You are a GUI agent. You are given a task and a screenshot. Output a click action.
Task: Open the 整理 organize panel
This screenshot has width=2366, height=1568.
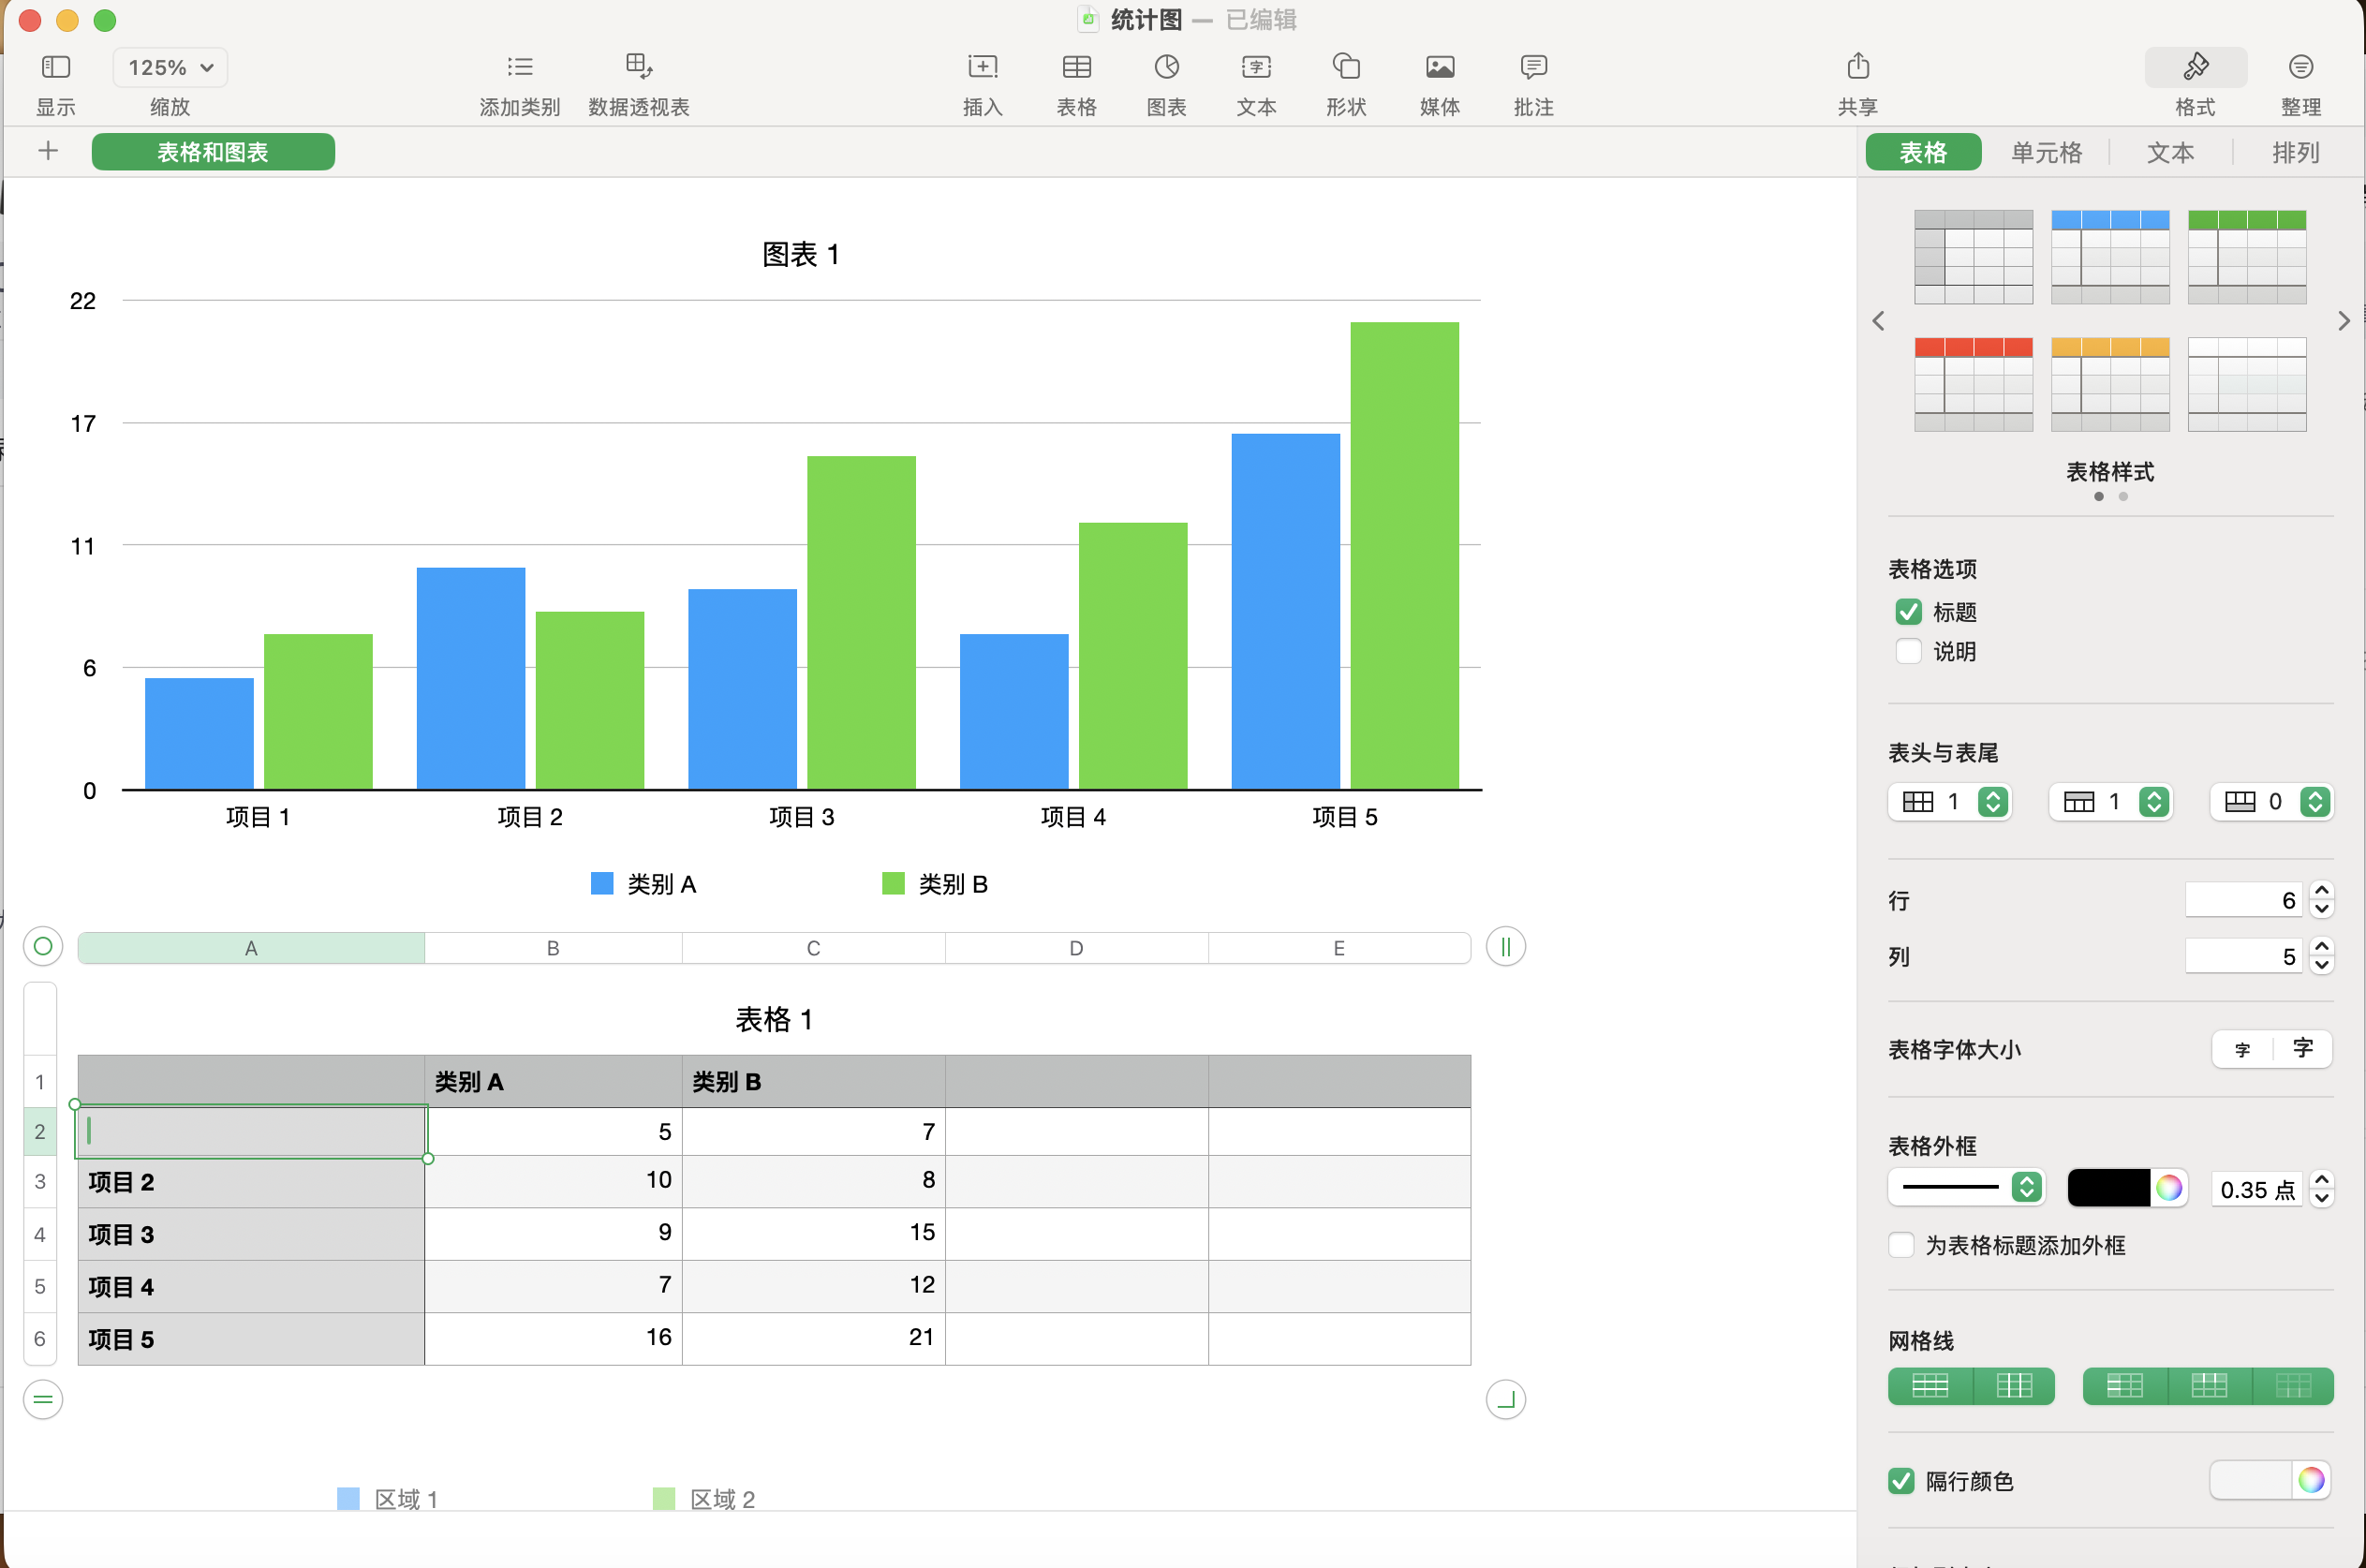(2300, 67)
